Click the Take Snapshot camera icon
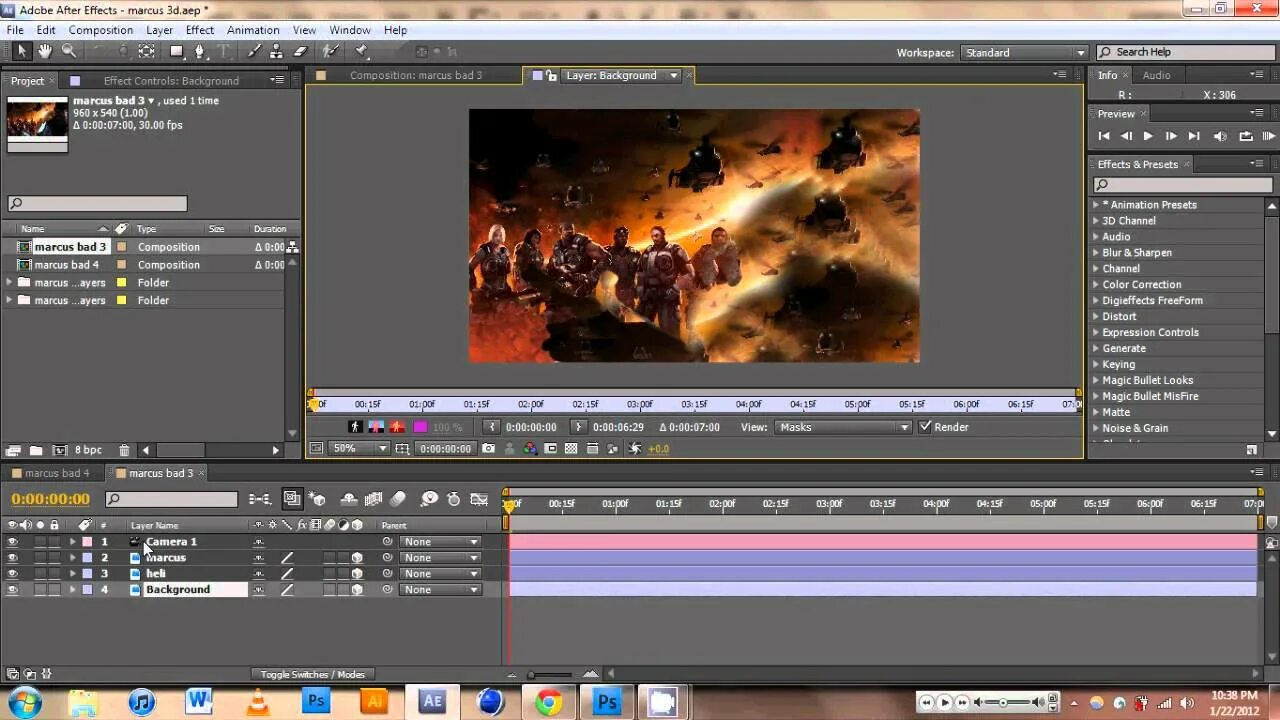The height and width of the screenshot is (720, 1280). click(488, 449)
